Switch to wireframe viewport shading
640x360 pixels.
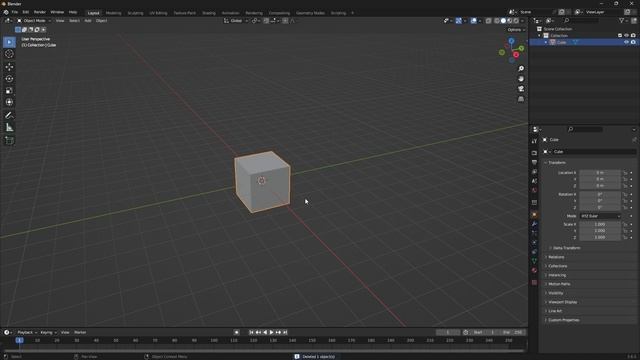(x=497, y=21)
